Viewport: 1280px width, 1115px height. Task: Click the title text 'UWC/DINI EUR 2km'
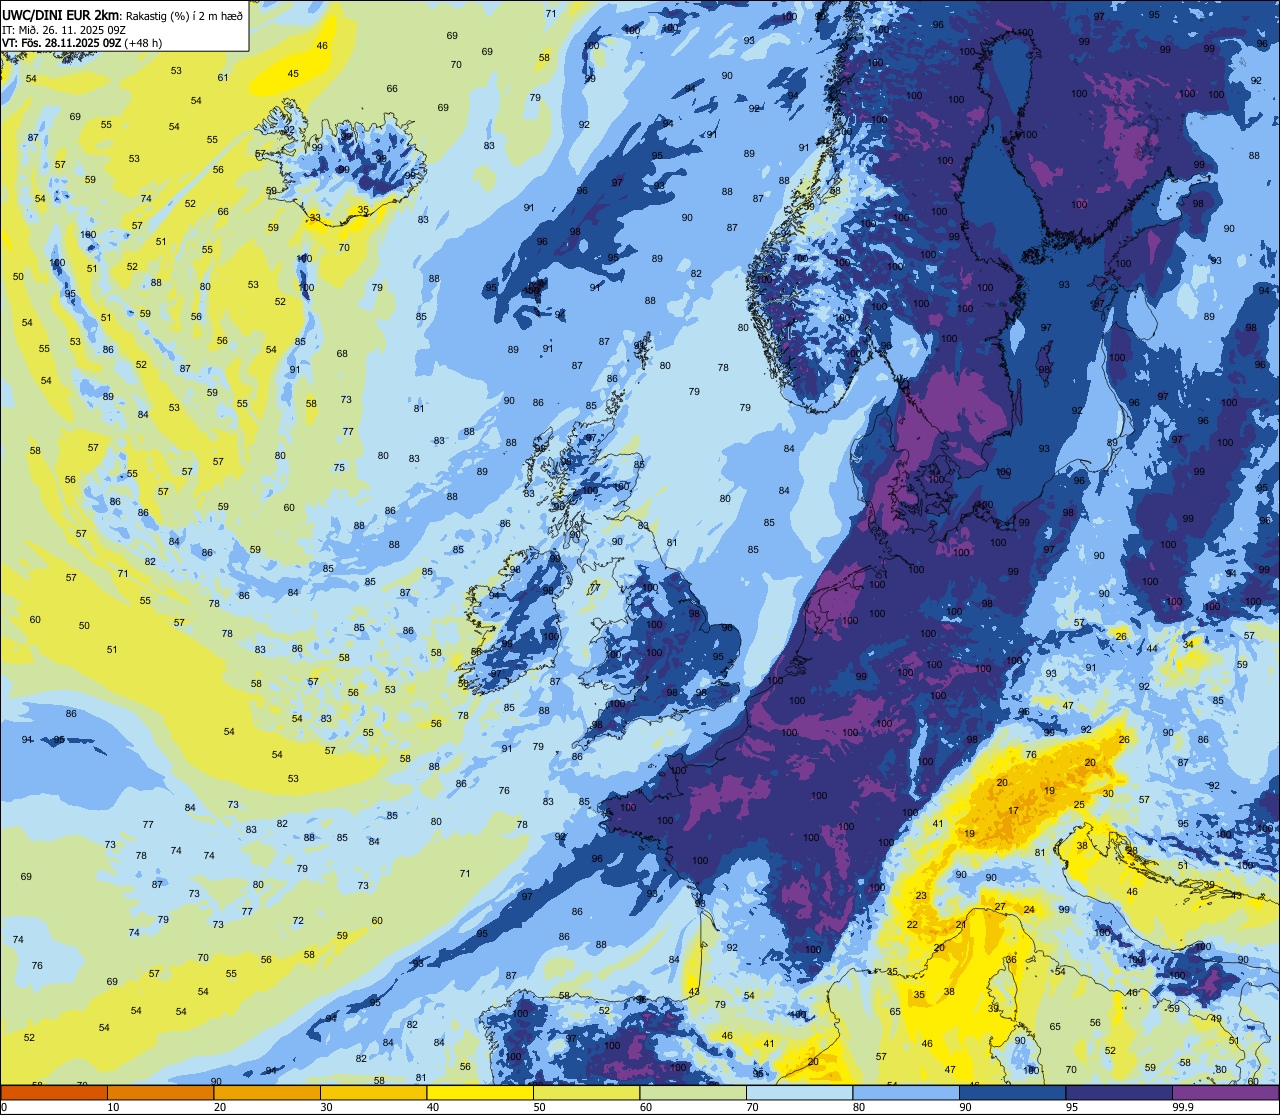pos(61,14)
